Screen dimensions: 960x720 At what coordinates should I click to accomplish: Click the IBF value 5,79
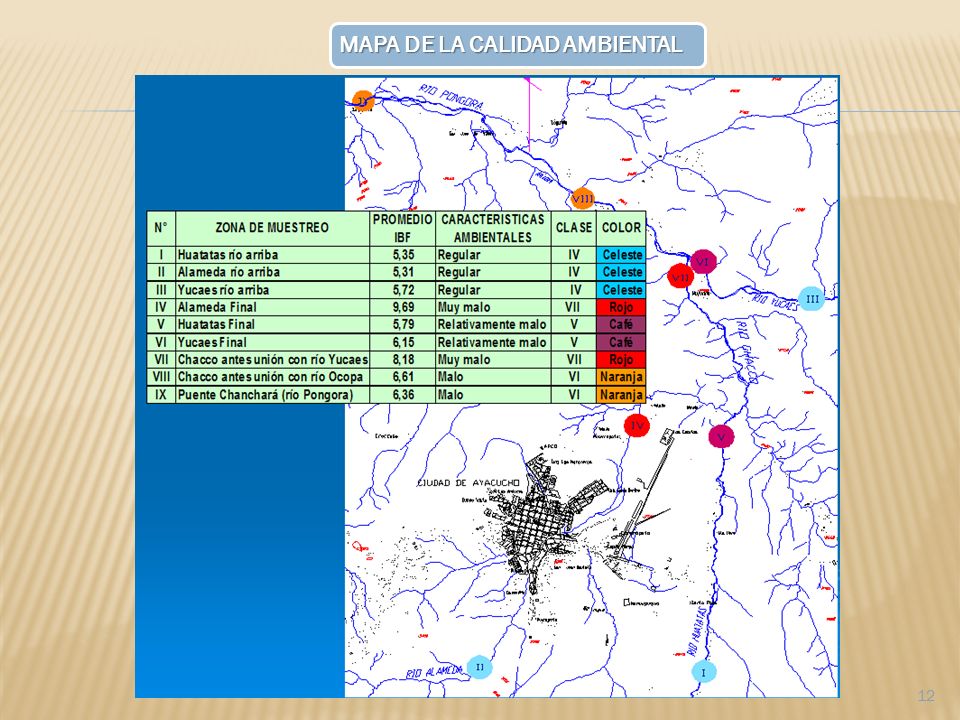tap(402, 324)
